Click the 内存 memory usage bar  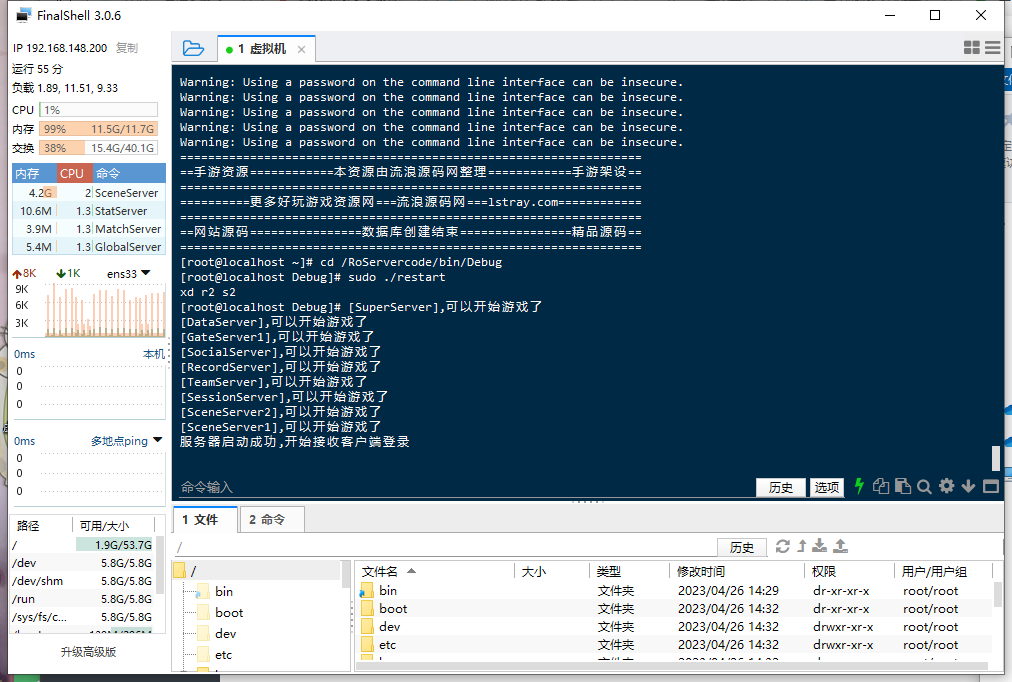pos(98,129)
